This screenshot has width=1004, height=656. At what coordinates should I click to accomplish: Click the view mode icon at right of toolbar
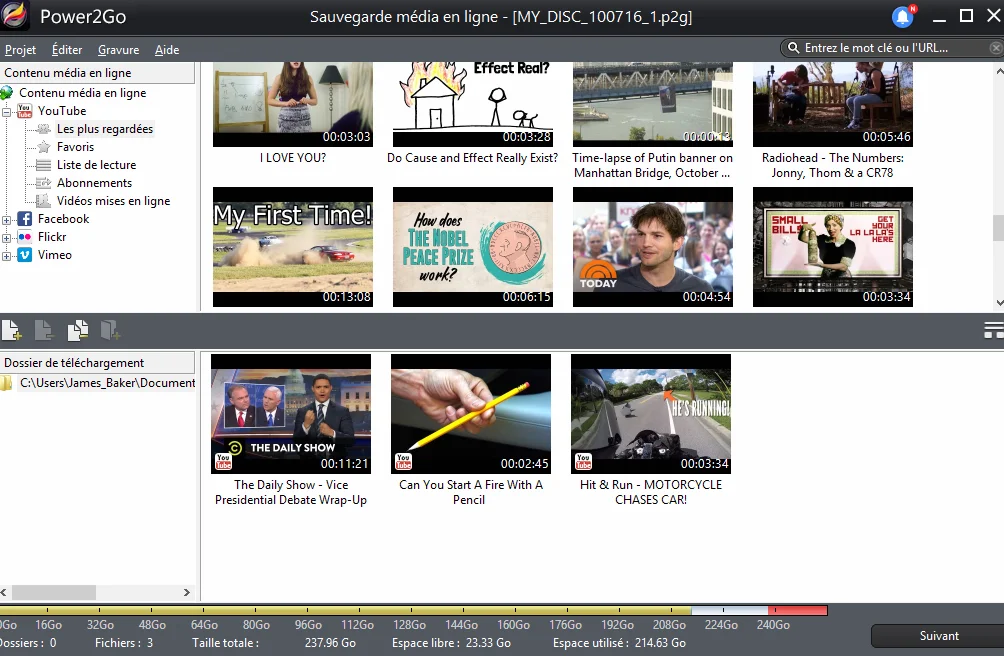coord(994,330)
